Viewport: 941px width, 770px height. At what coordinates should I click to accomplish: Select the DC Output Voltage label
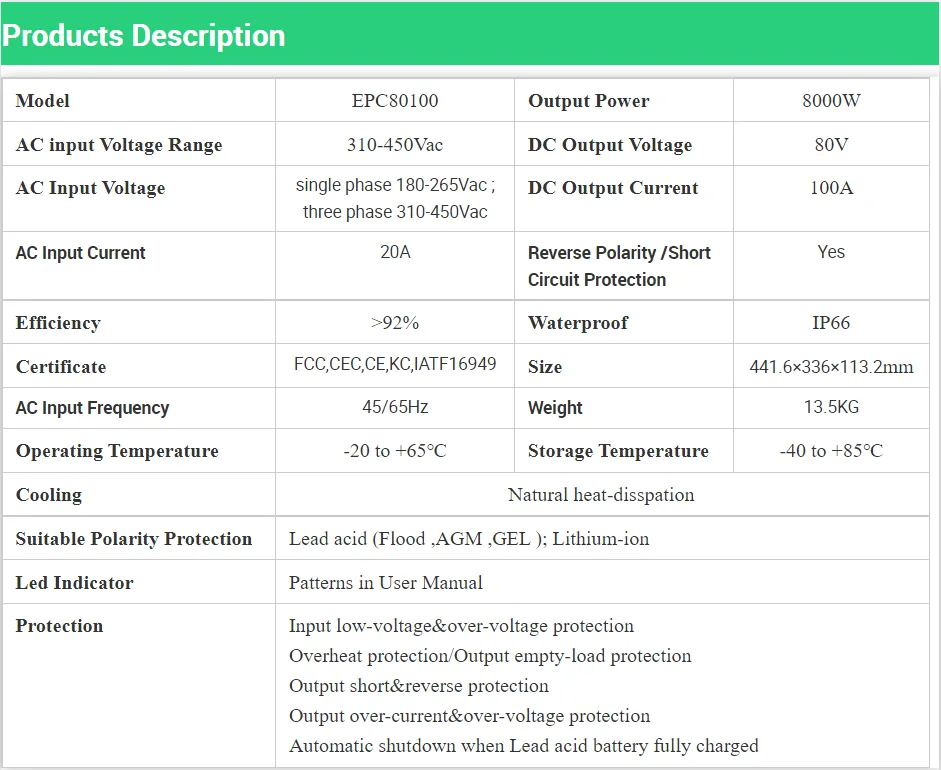[x=610, y=145]
